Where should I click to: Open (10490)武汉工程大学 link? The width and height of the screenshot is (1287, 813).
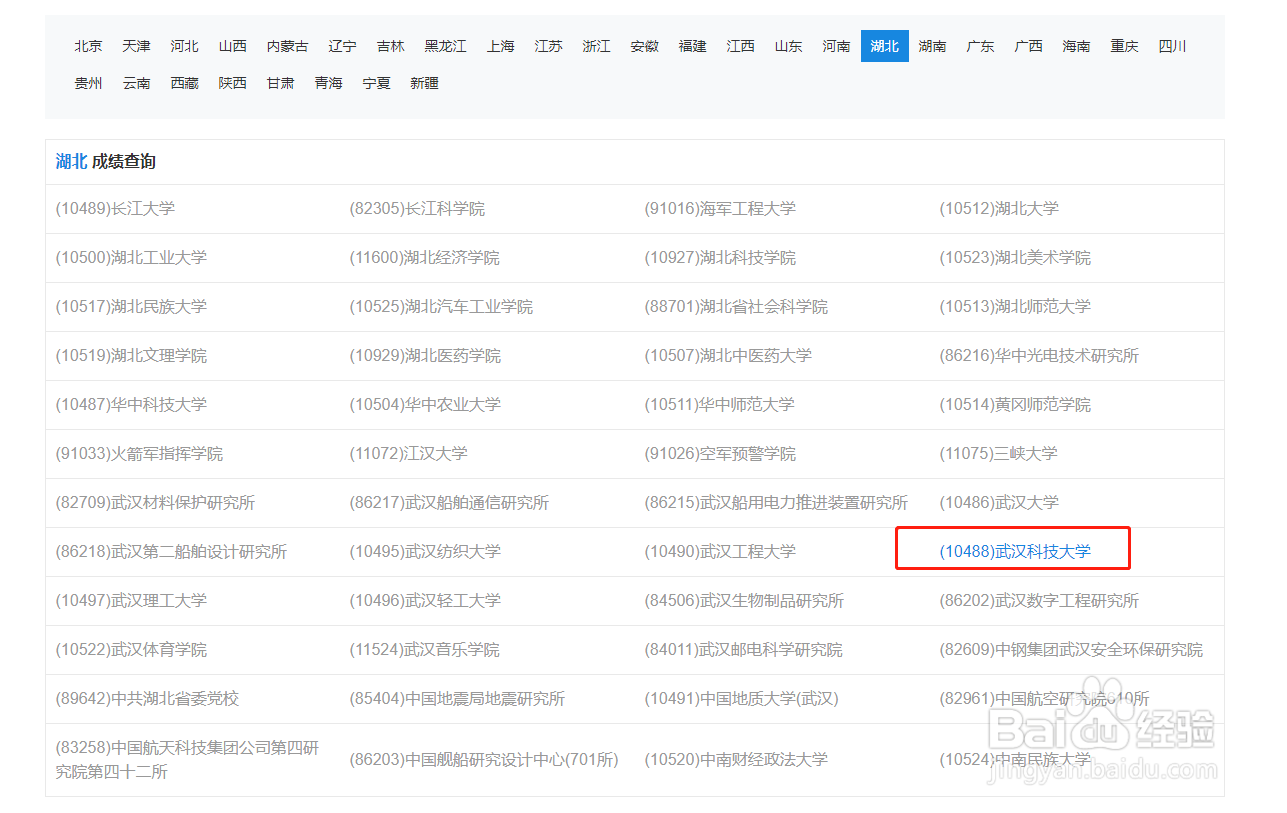click(x=720, y=552)
